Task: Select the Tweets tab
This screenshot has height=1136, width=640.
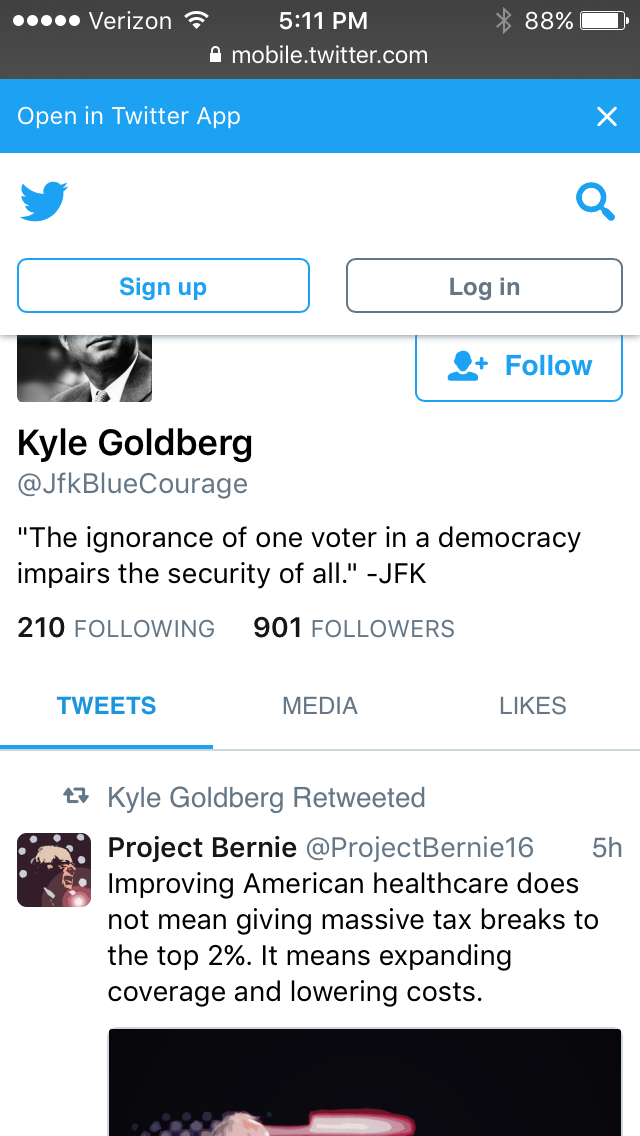Action: point(106,706)
